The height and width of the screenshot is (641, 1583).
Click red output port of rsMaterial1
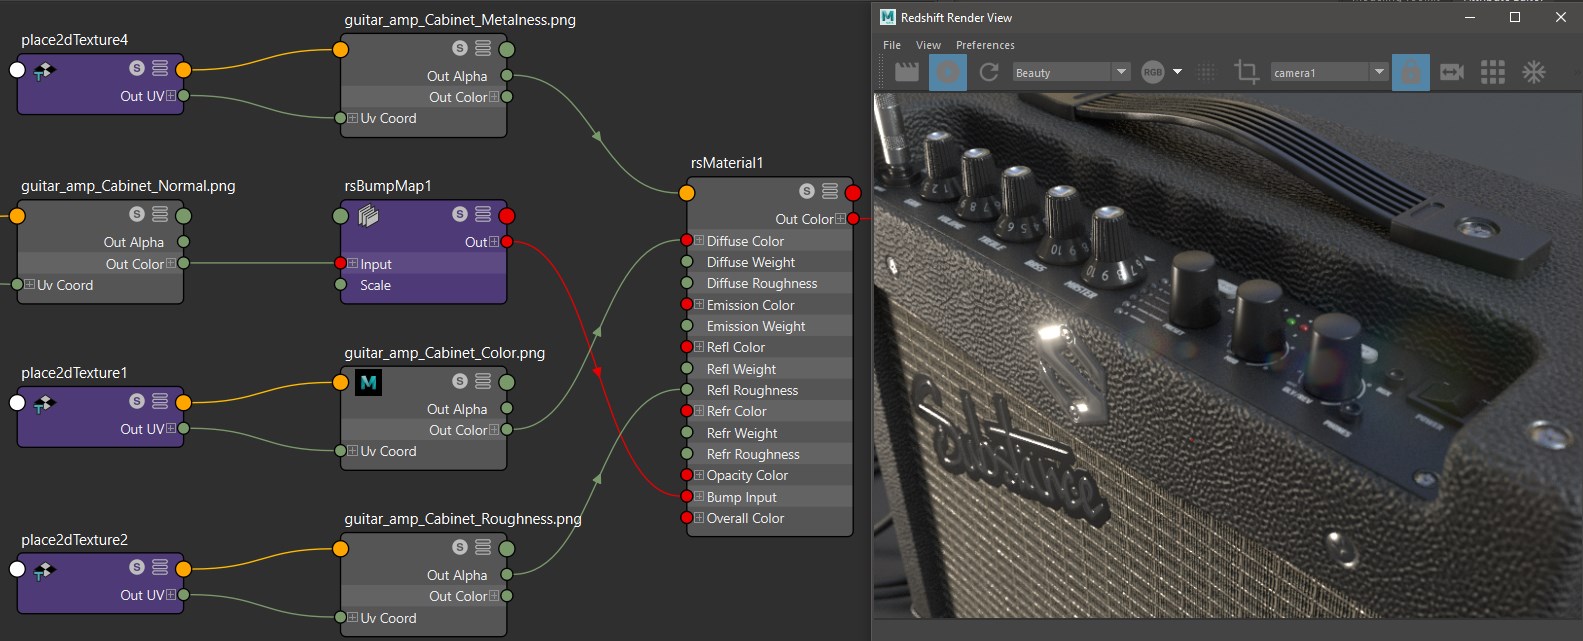click(x=853, y=192)
